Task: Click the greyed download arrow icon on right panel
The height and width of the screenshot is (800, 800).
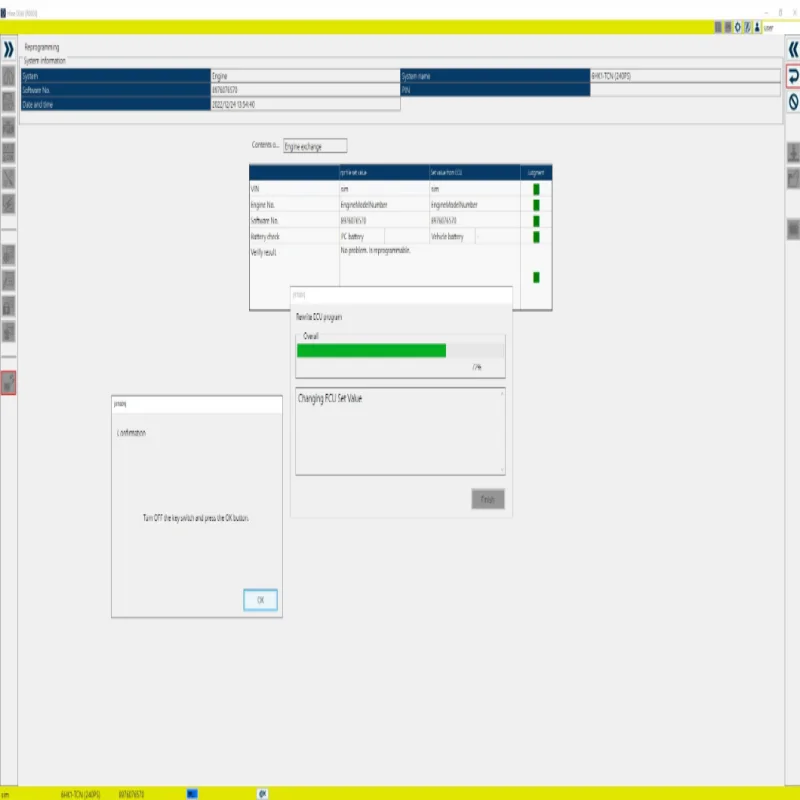Action: (793, 153)
